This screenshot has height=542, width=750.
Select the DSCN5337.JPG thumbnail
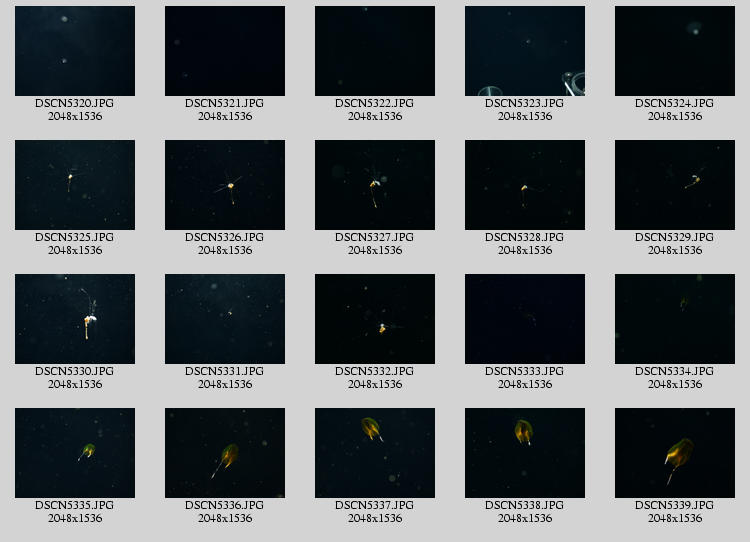pyautogui.click(x=375, y=453)
